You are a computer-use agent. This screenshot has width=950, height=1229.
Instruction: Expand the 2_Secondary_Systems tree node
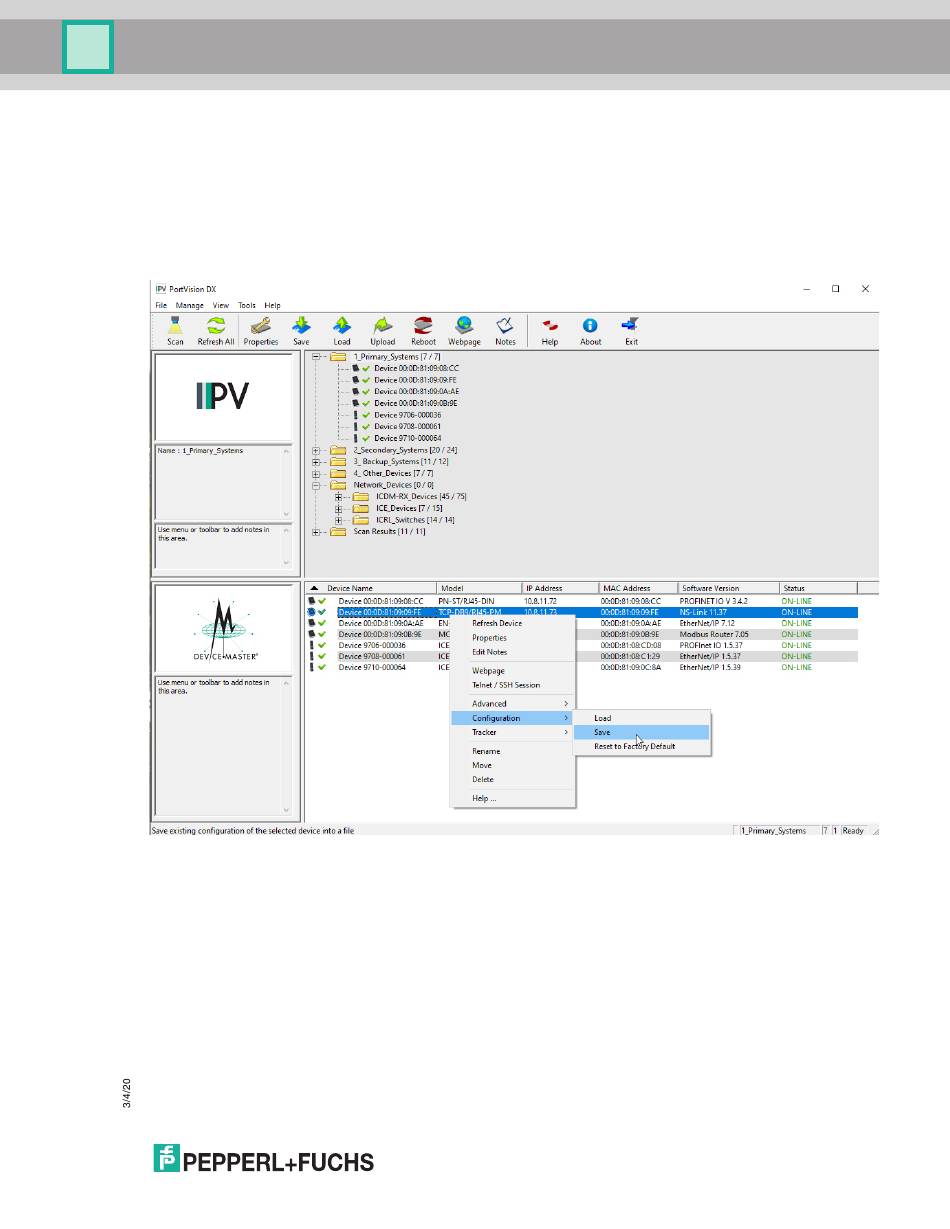tap(316, 450)
